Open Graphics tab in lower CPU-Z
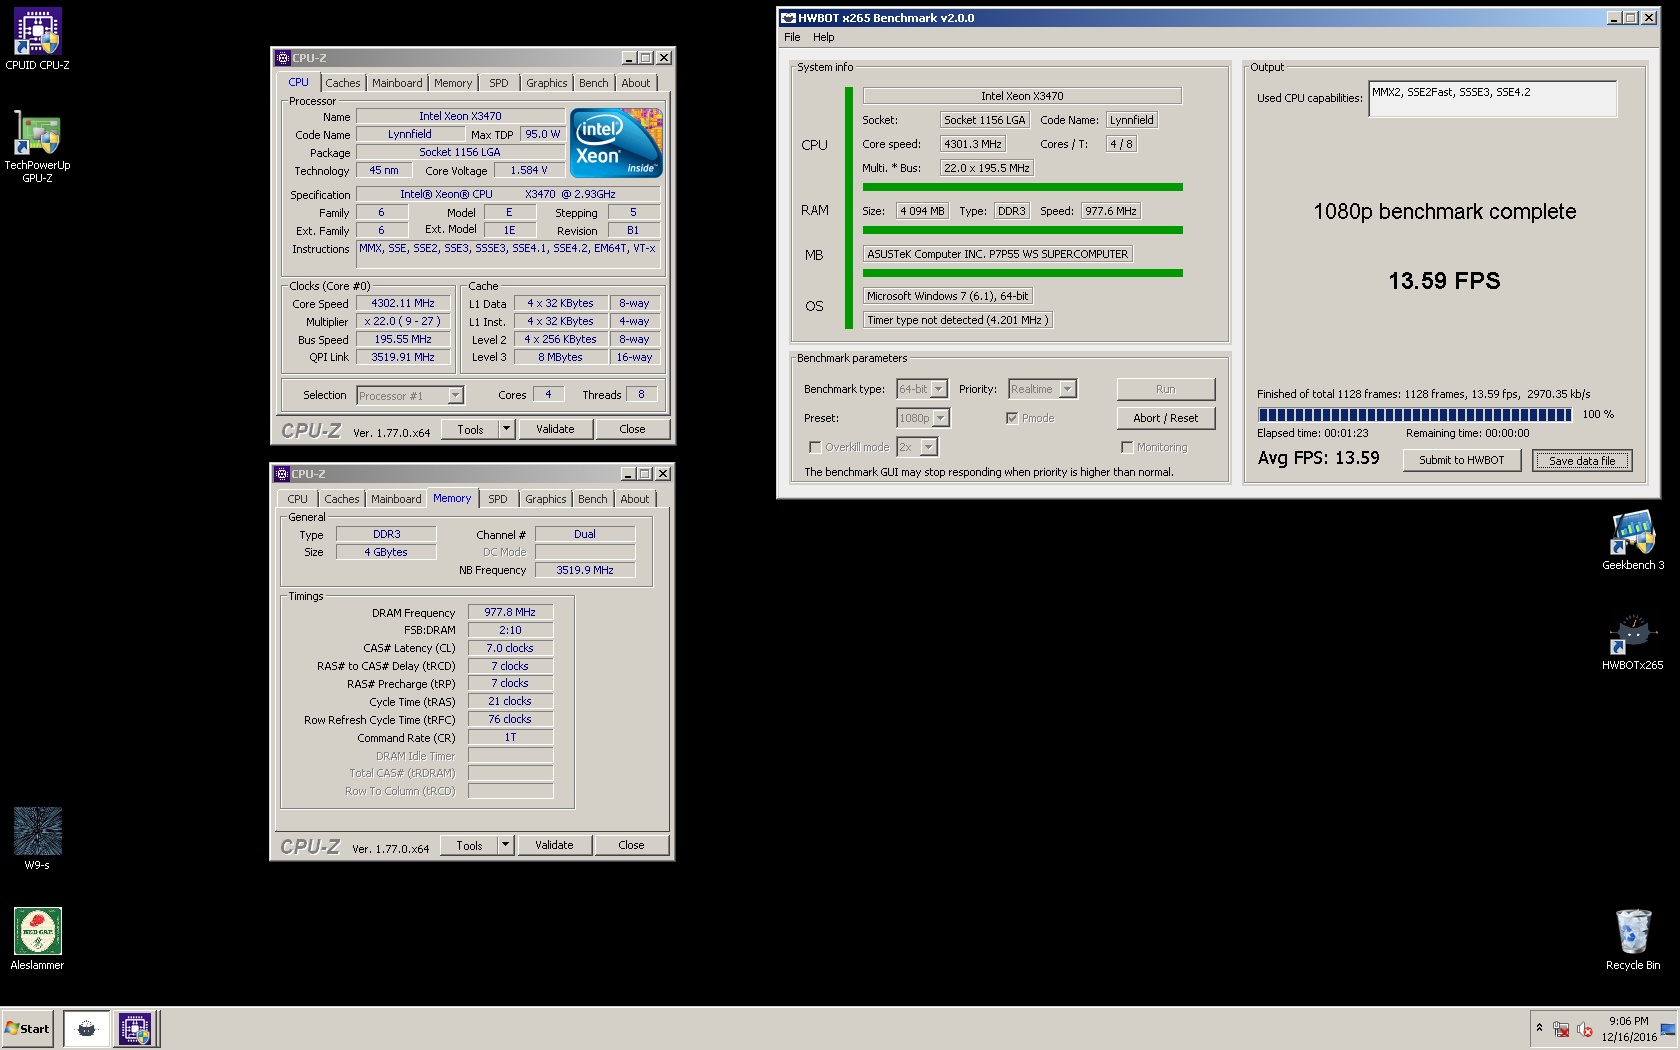 (x=546, y=499)
